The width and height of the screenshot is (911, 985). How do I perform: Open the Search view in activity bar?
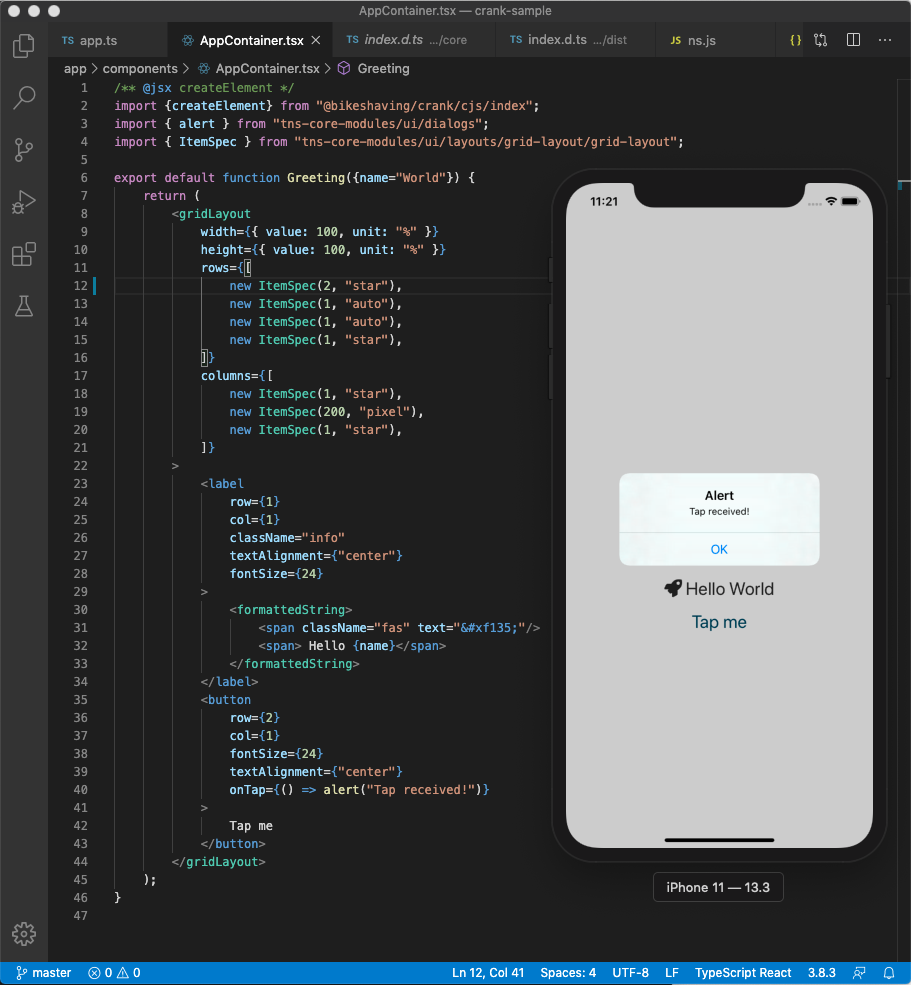pos(24,98)
